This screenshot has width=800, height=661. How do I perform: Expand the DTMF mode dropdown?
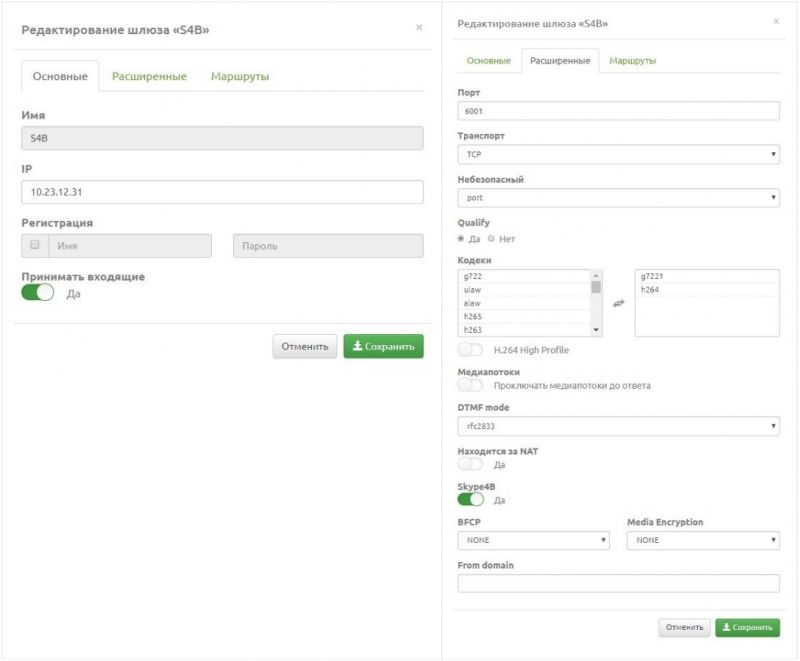pos(618,426)
